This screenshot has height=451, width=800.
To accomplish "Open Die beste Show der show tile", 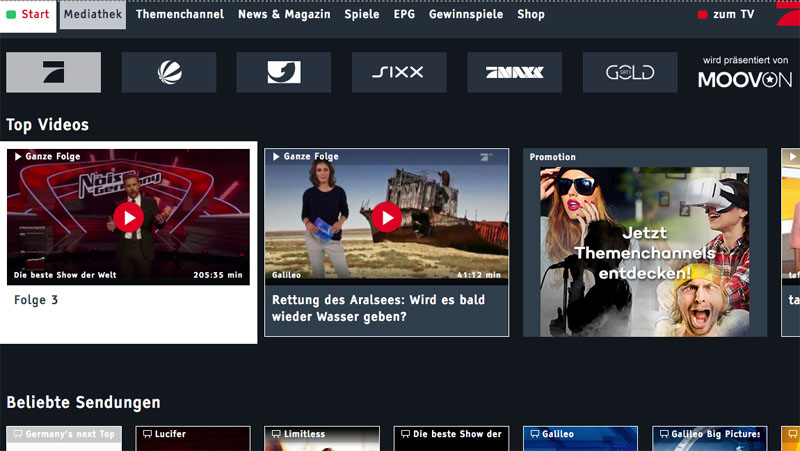I will click(x=451, y=438).
